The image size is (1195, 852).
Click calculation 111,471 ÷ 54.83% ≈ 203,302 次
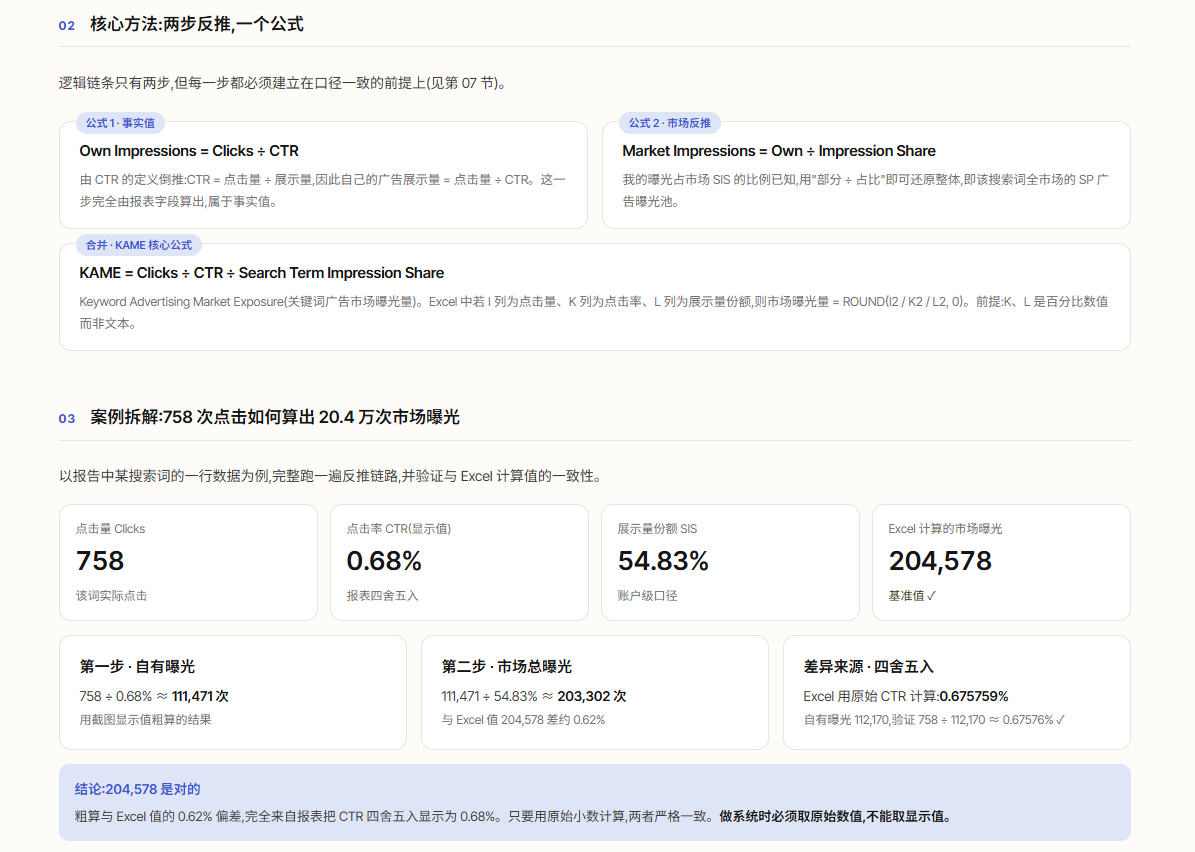(x=533, y=697)
